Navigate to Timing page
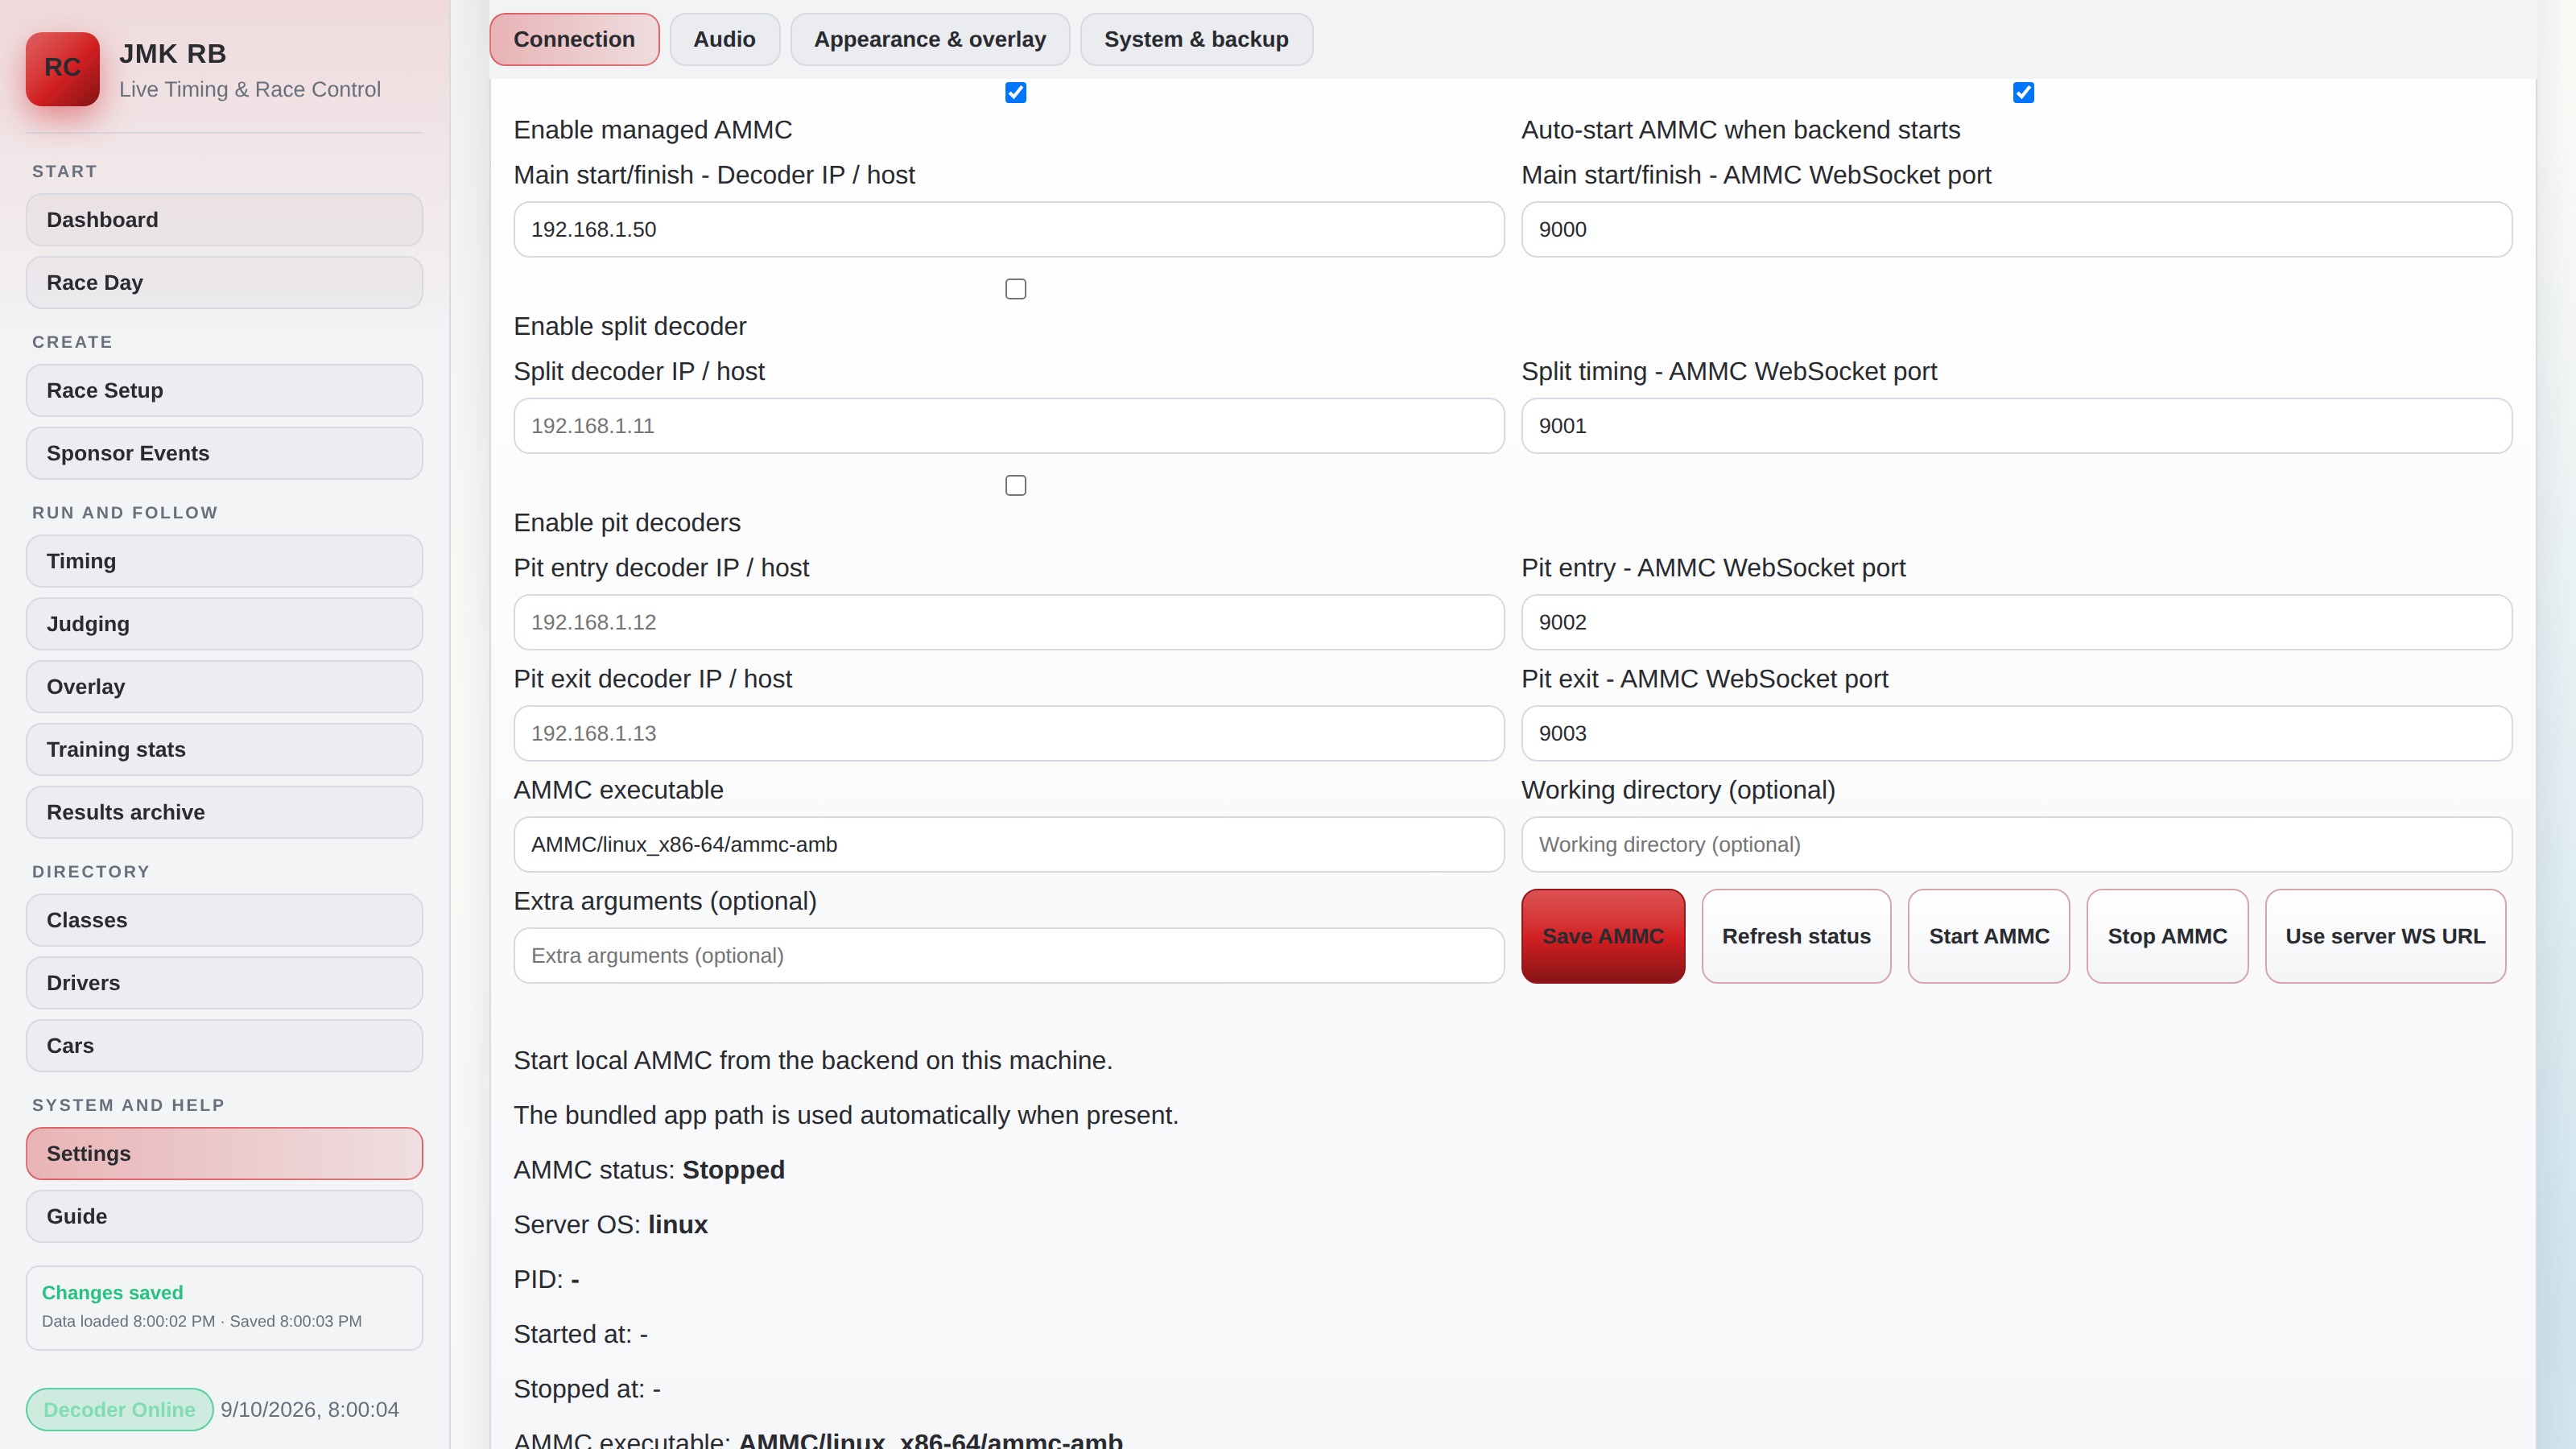 pyautogui.click(x=224, y=561)
